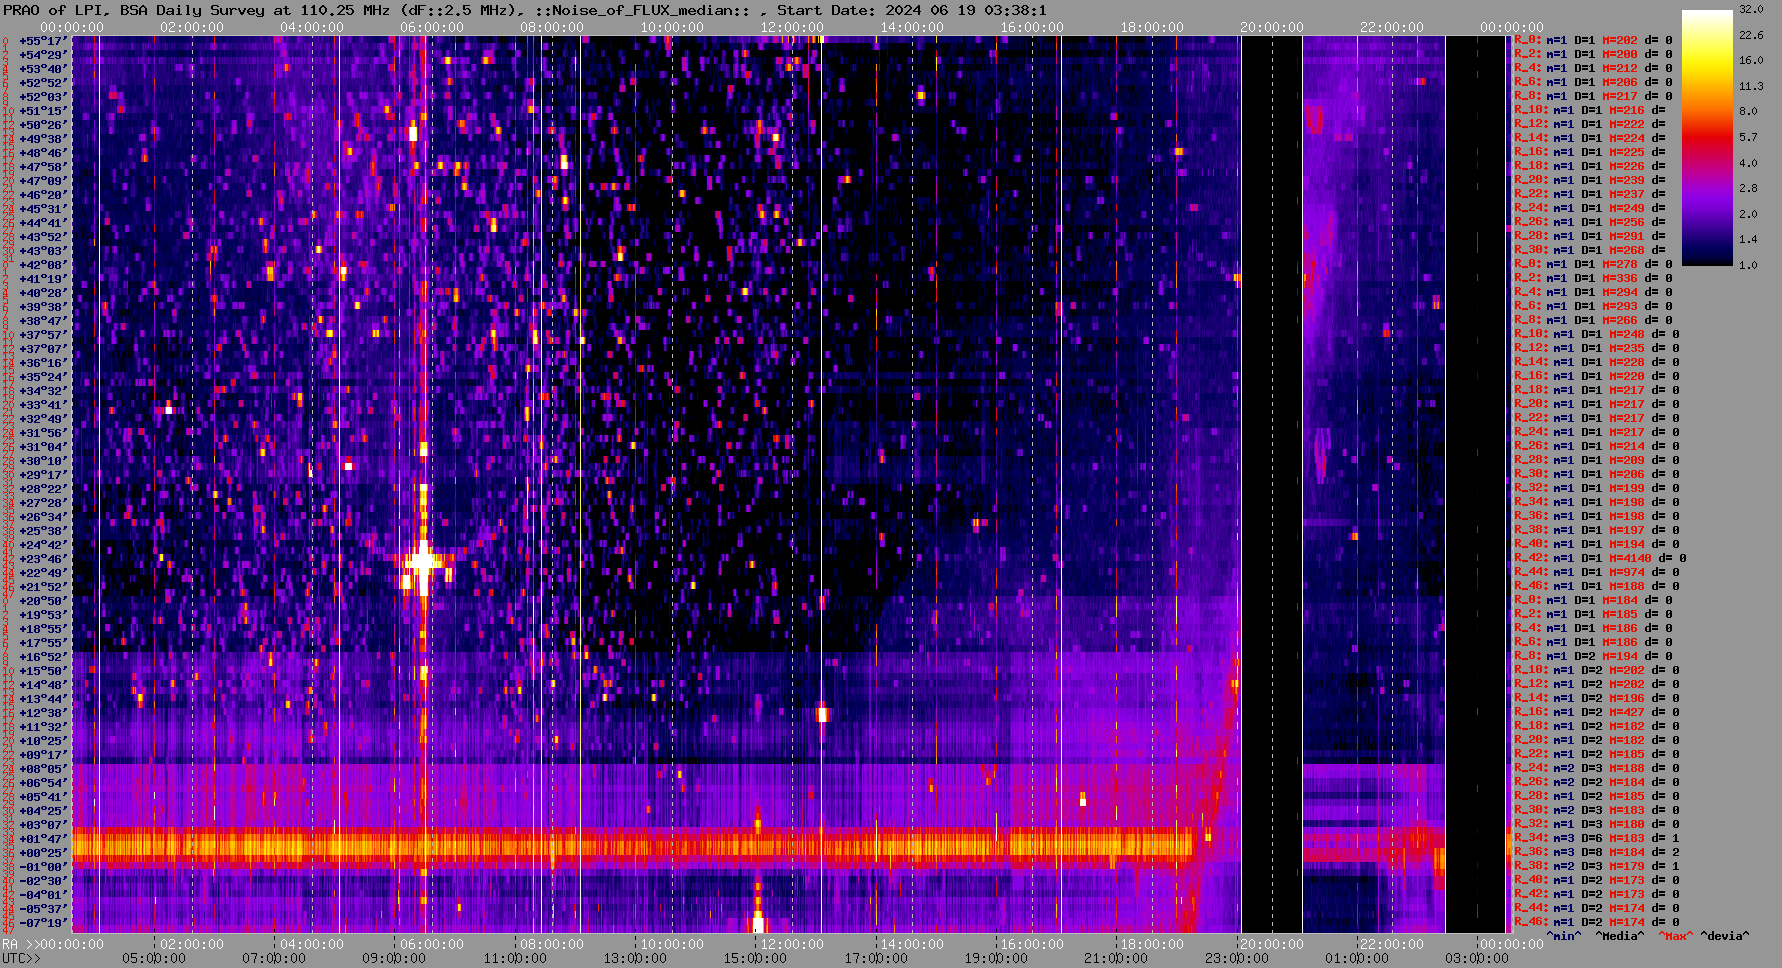The width and height of the screenshot is (1782, 968).
Task: Click the statistics row showing M=427
Action: pyautogui.click(x=1597, y=713)
